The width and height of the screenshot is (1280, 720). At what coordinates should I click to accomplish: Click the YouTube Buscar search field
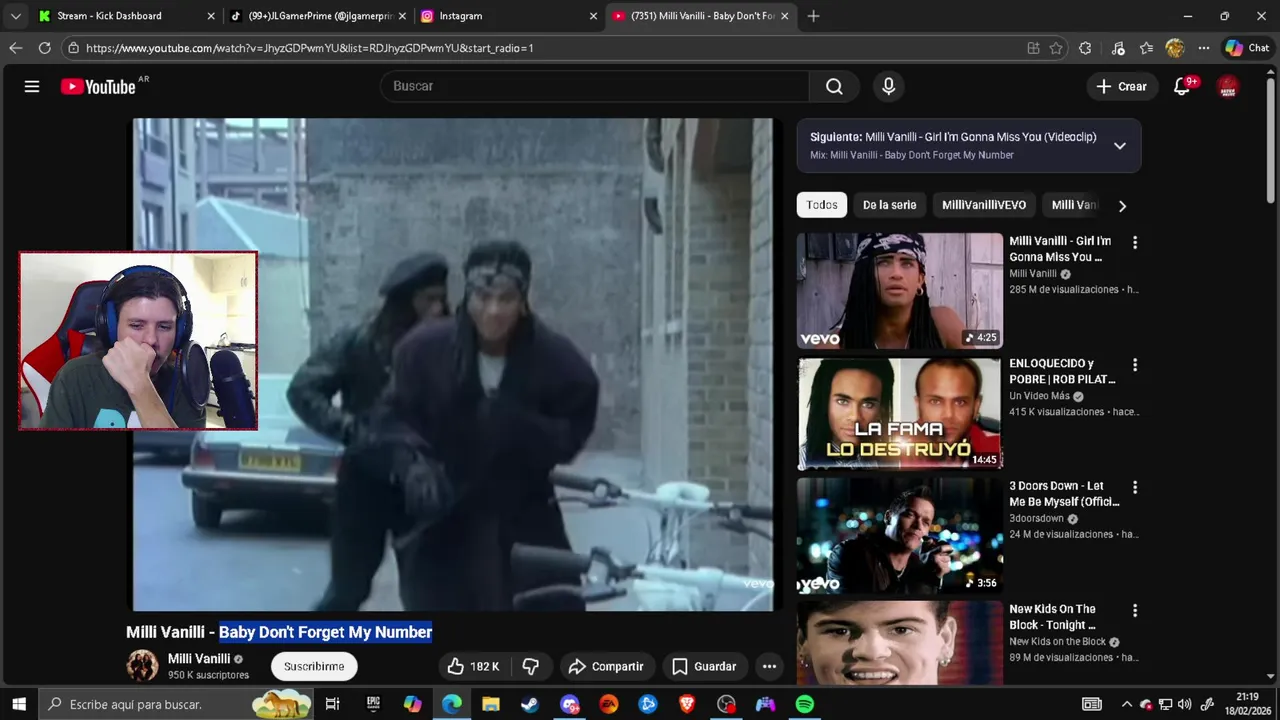[x=594, y=86]
